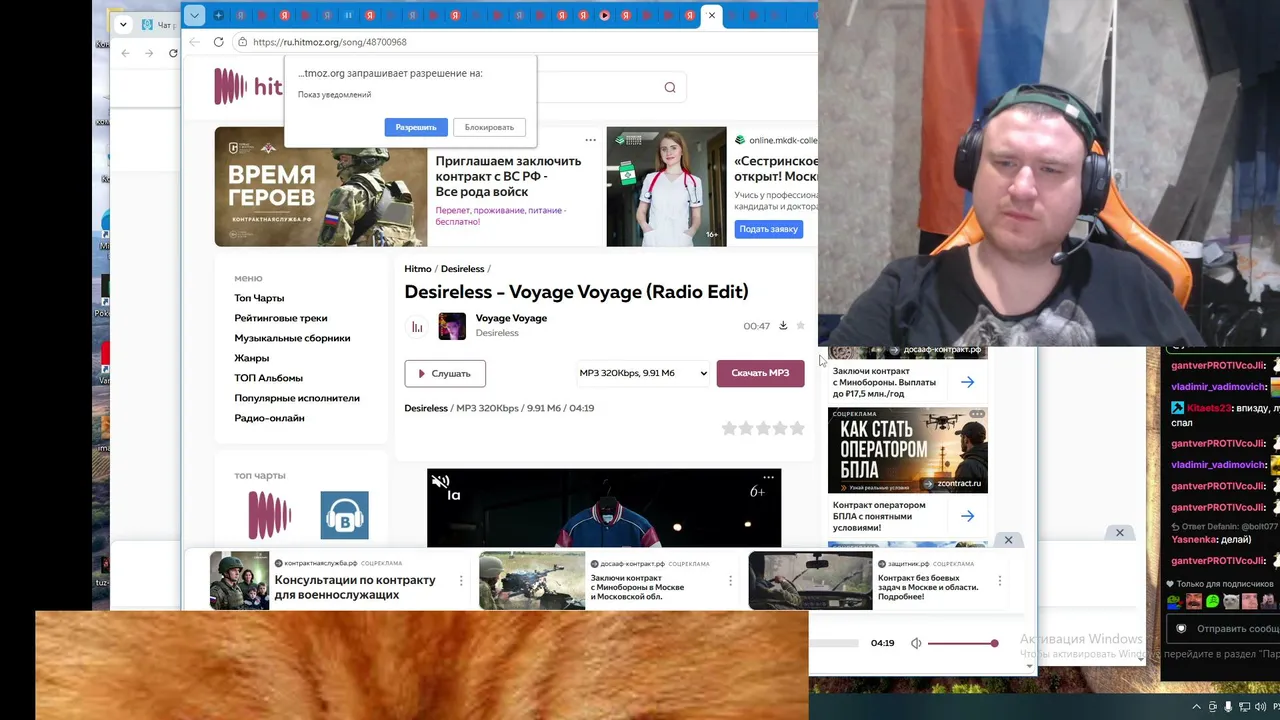Unmute the video ad
The width and height of the screenshot is (1280, 720).
pyautogui.click(x=440, y=482)
